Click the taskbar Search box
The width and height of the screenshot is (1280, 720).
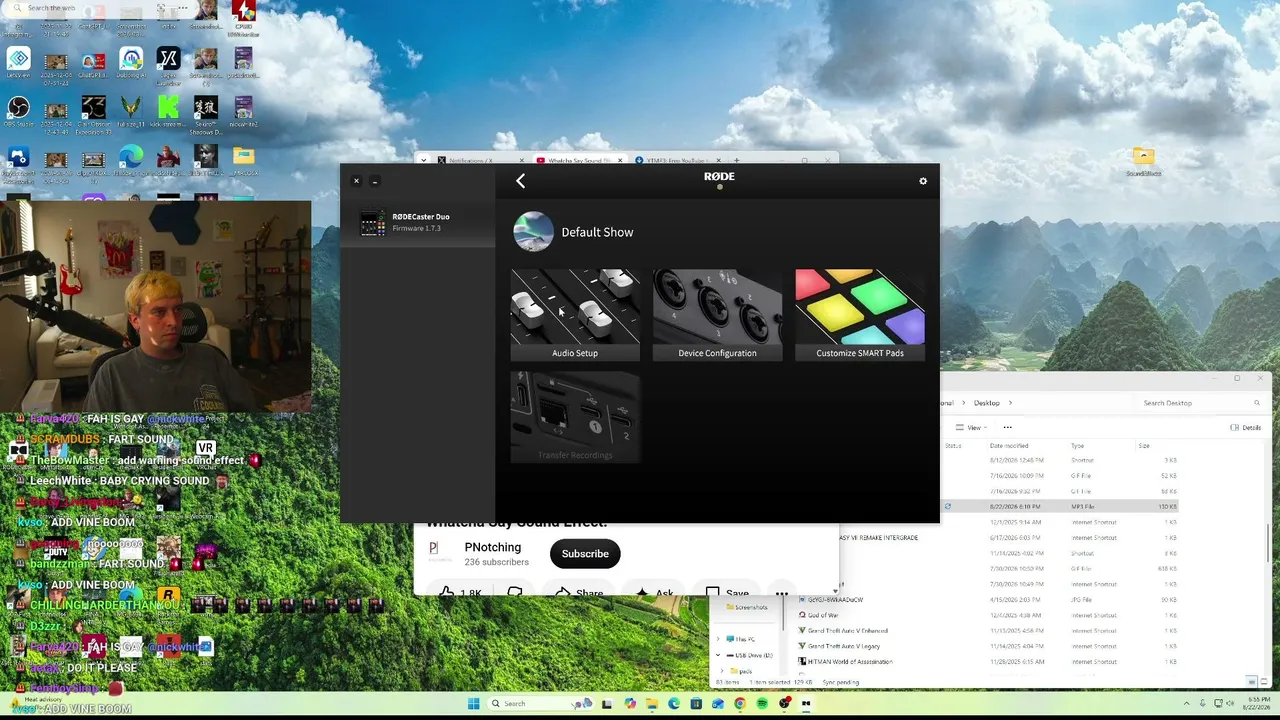point(539,703)
